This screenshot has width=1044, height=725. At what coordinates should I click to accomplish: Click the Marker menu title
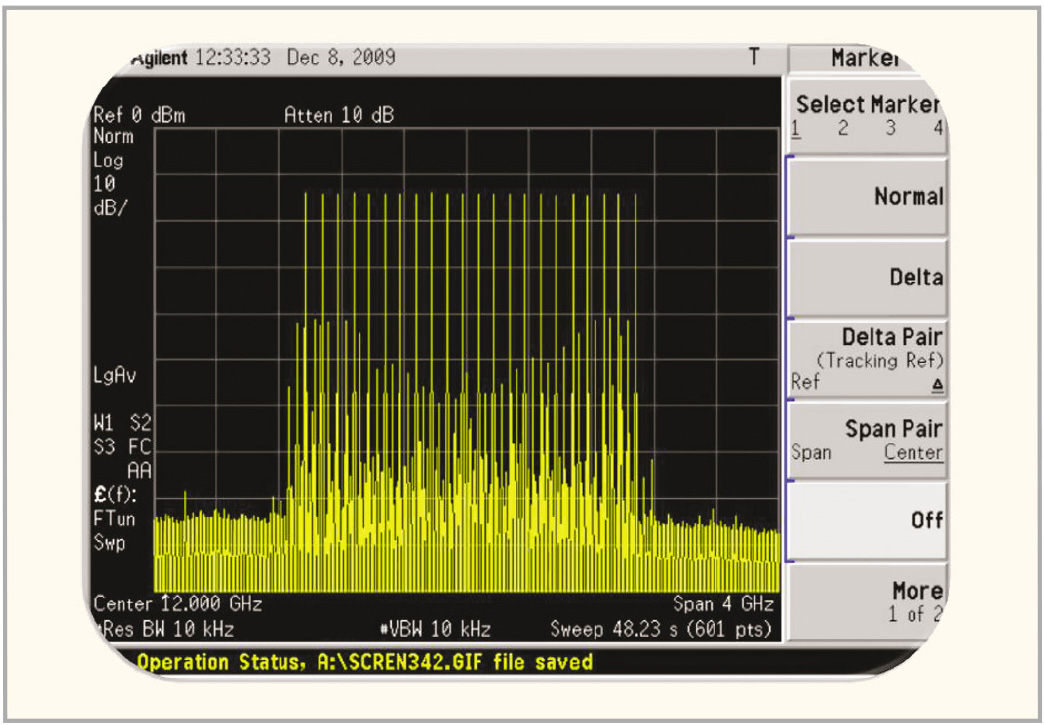point(864,58)
